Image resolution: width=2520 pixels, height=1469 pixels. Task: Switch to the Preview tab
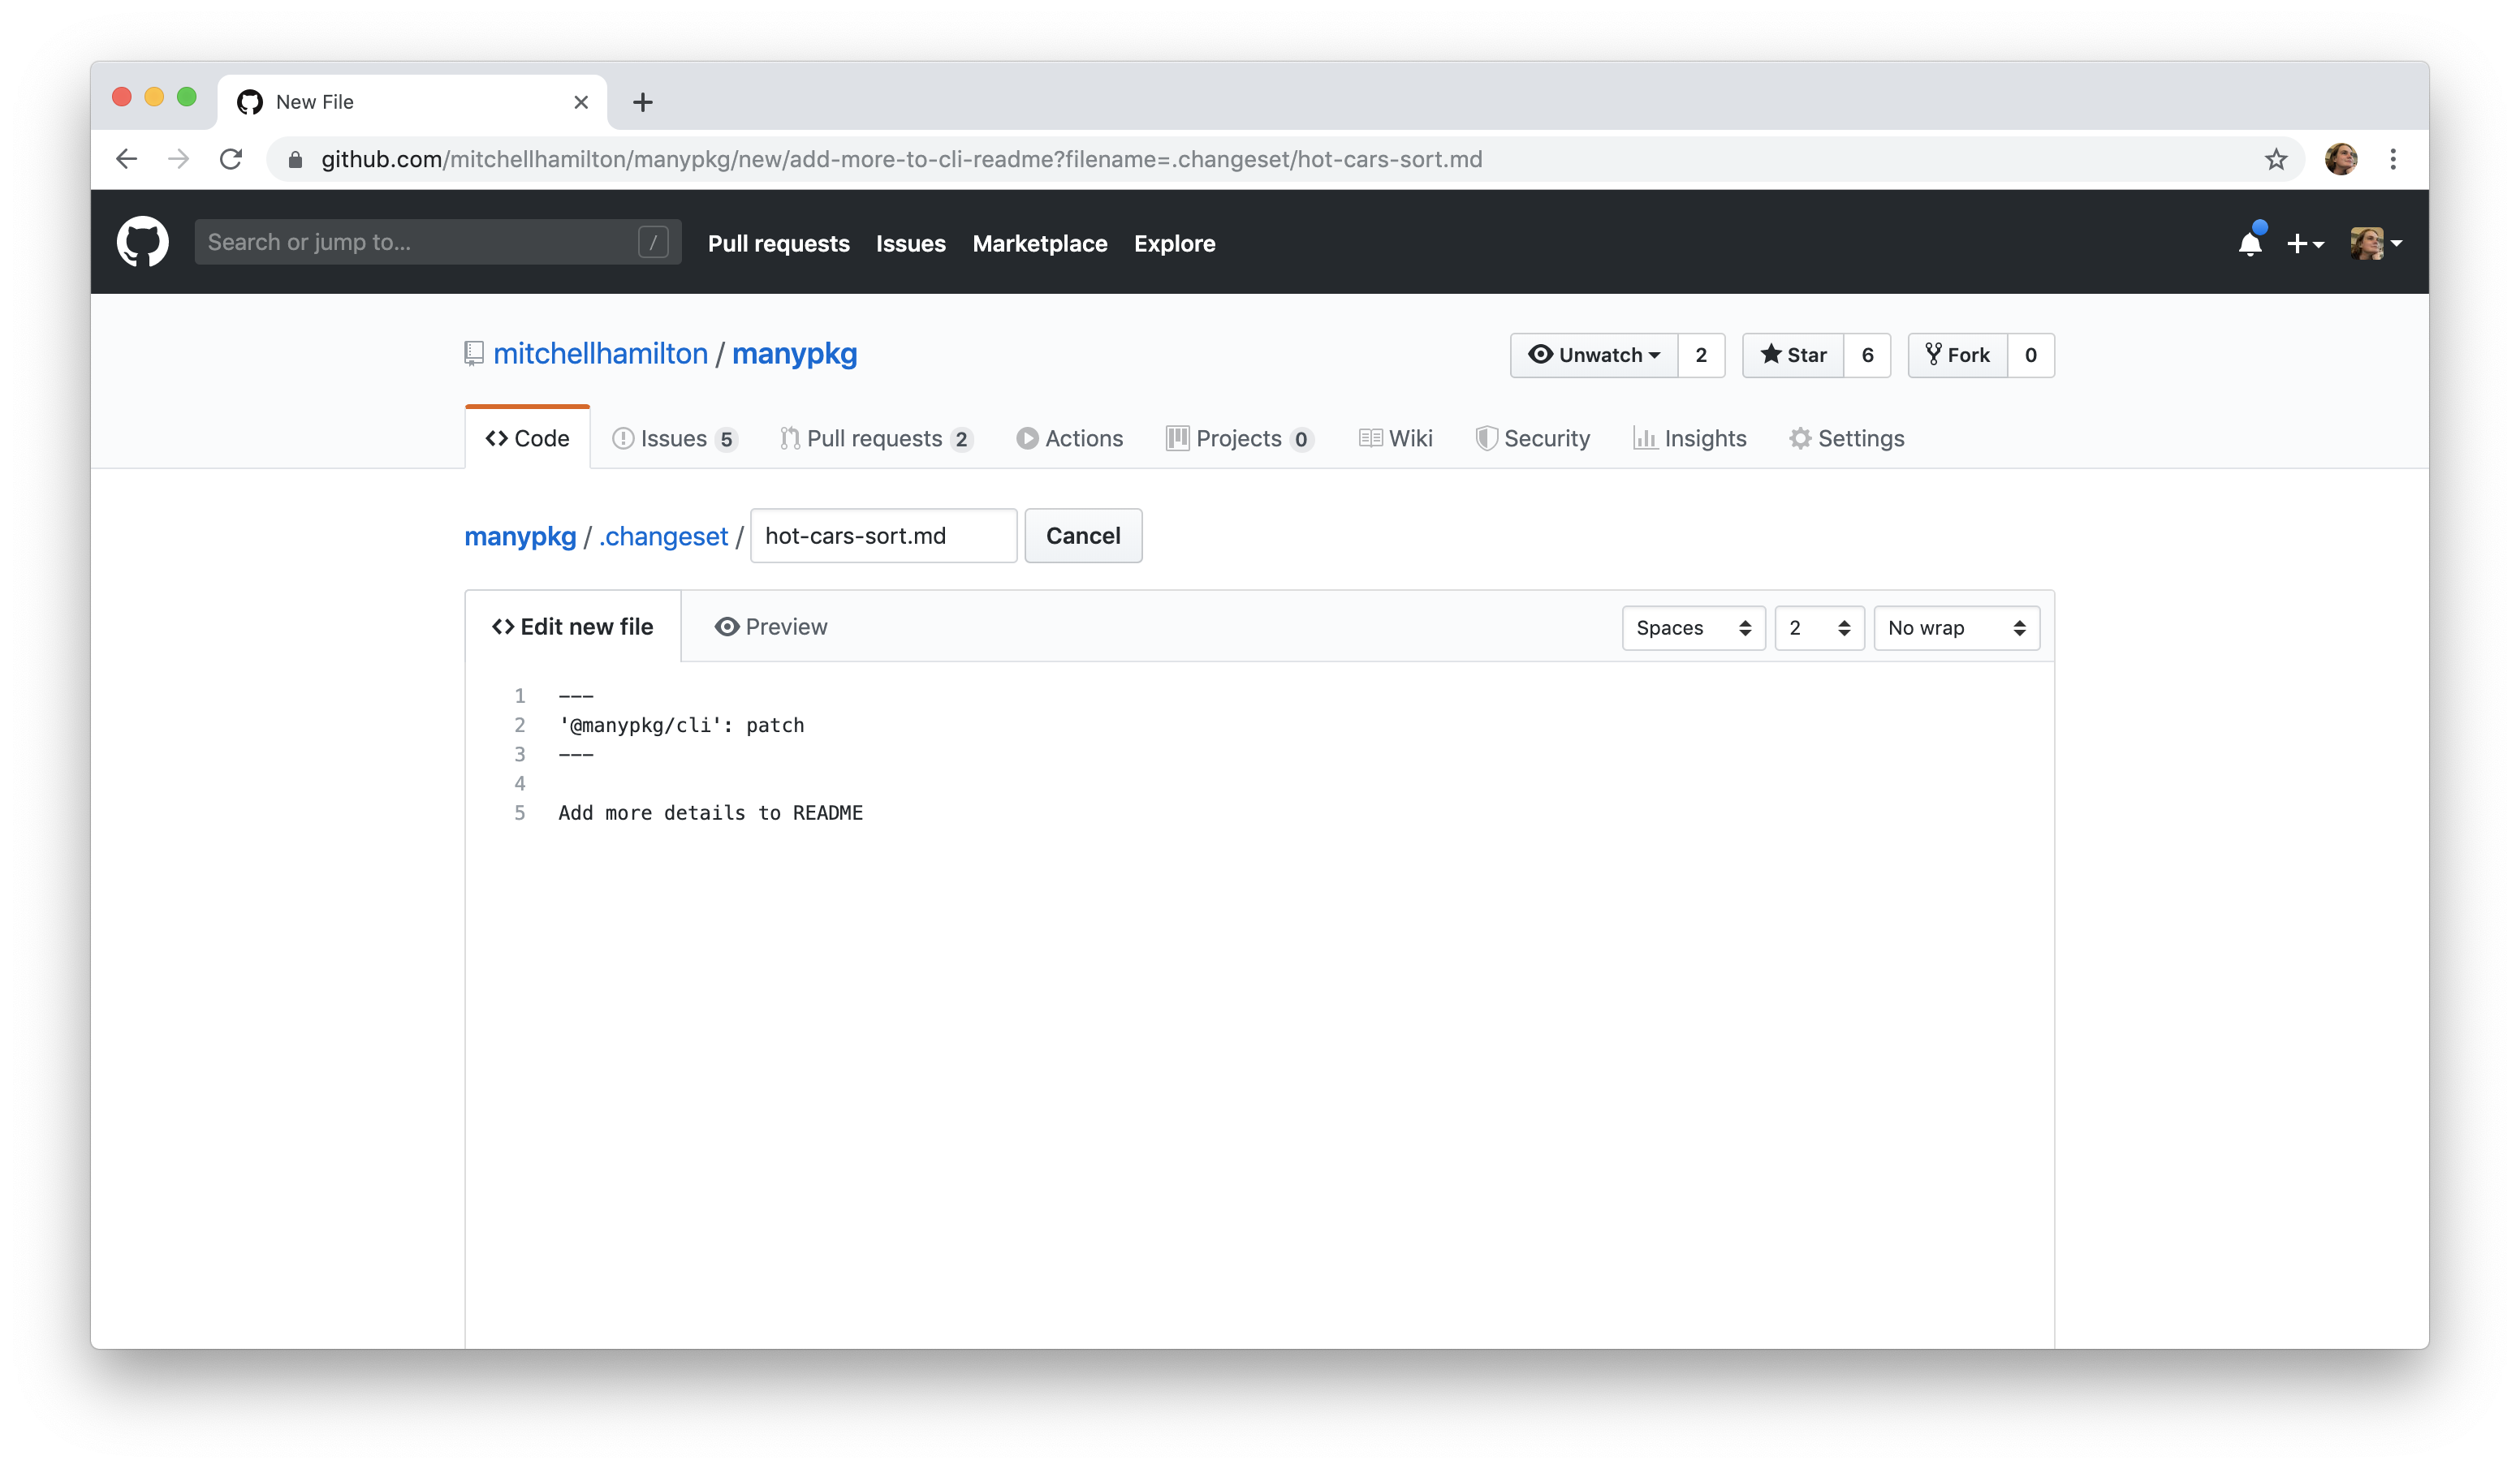pyautogui.click(x=771, y=627)
